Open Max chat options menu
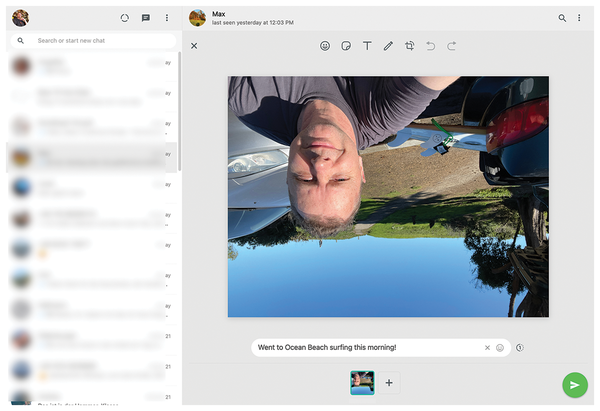 click(x=579, y=18)
